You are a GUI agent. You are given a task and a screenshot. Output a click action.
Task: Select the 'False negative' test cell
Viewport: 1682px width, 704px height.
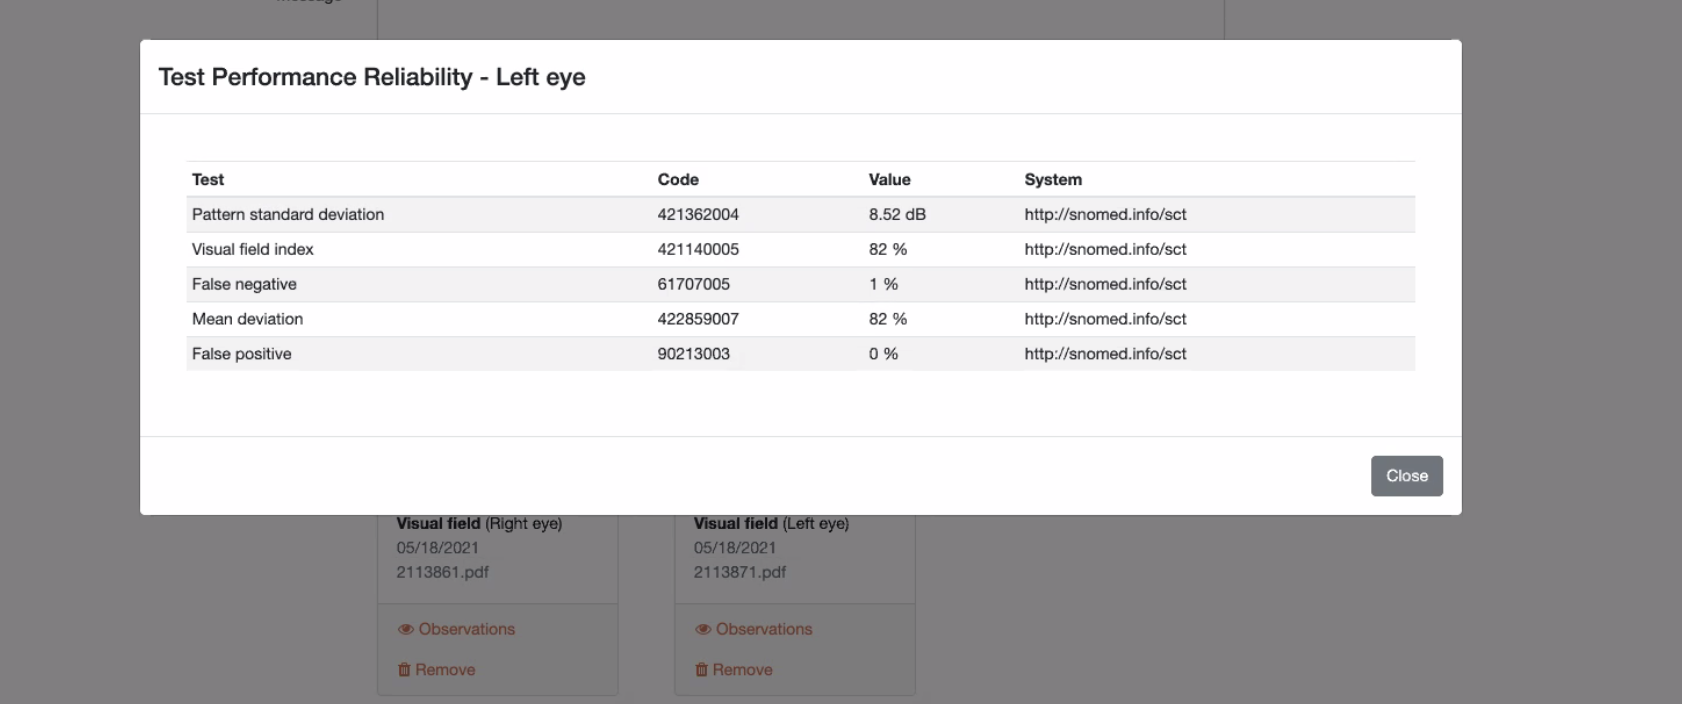[x=244, y=284]
